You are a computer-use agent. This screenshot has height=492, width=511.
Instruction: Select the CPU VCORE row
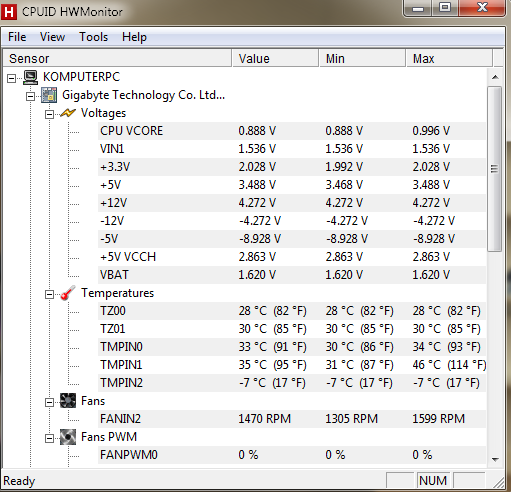tap(292, 131)
